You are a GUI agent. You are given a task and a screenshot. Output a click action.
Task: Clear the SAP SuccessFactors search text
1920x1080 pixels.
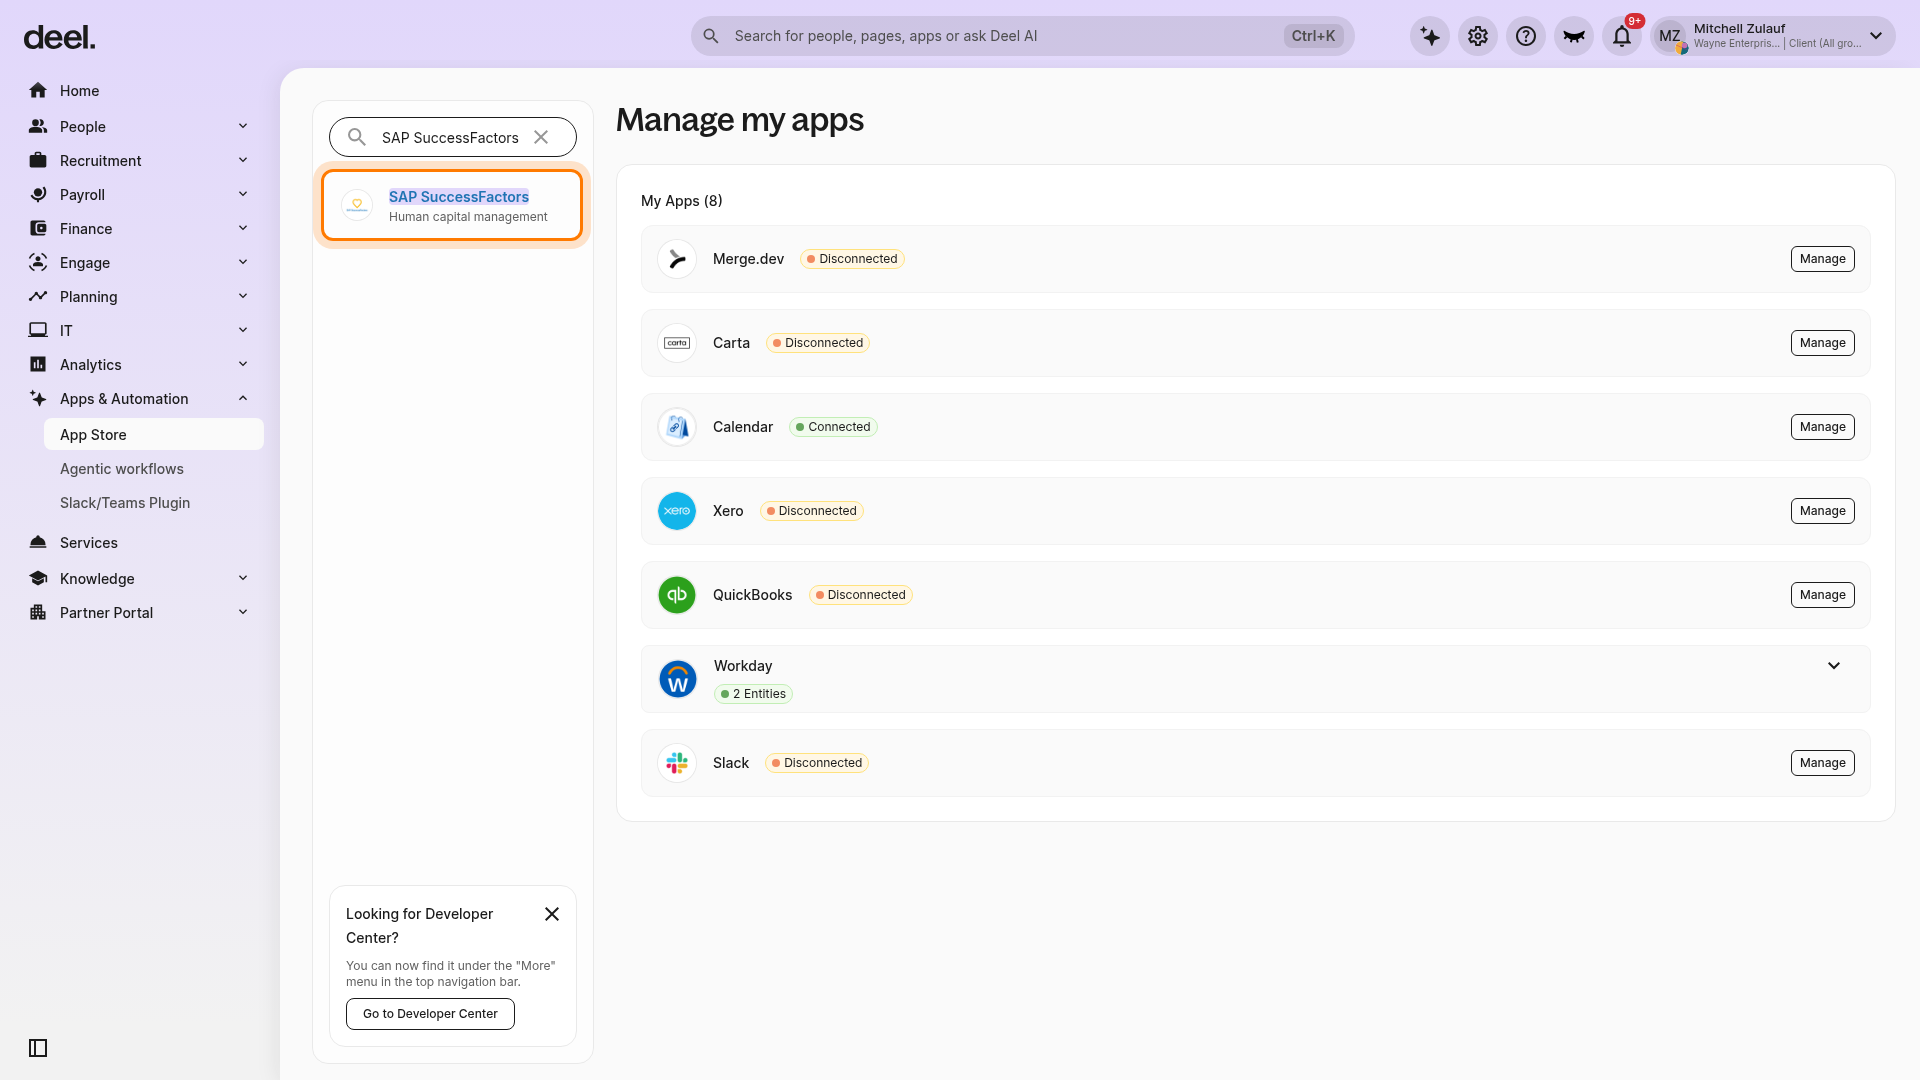[x=541, y=137]
